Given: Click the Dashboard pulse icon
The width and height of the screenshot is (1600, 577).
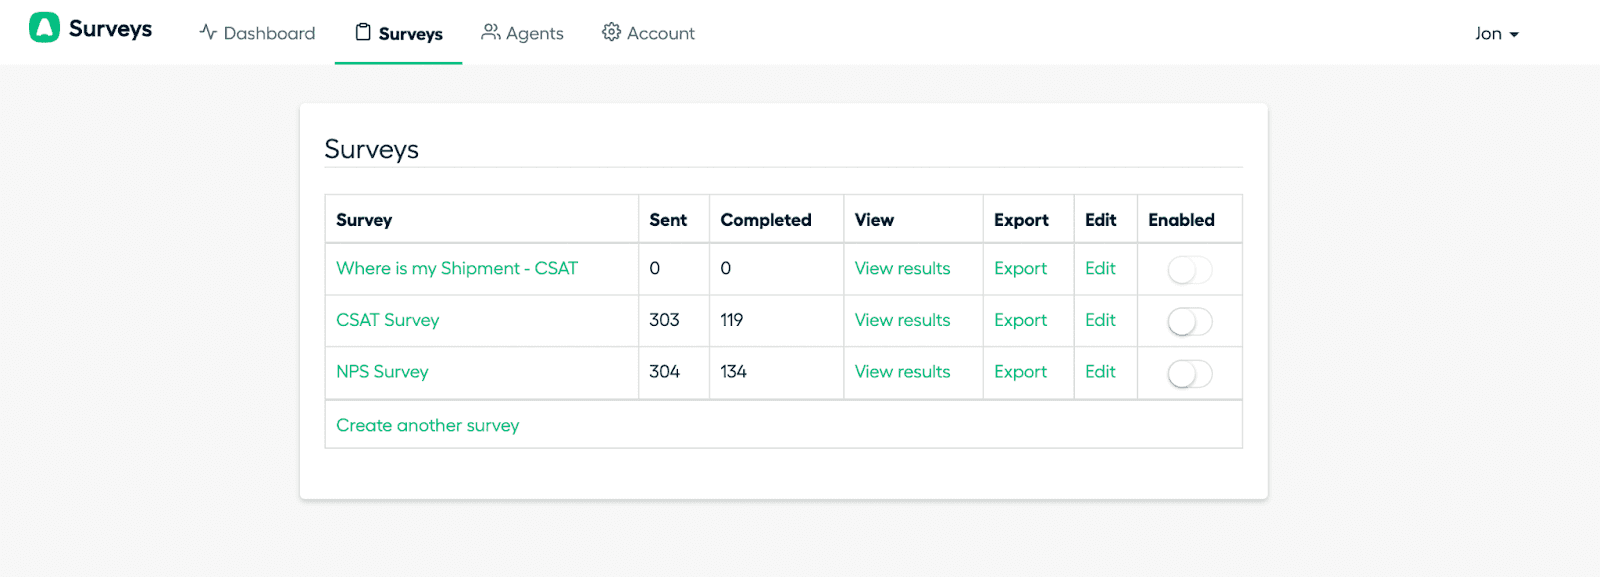Looking at the screenshot, I should (x=208, y=32).
